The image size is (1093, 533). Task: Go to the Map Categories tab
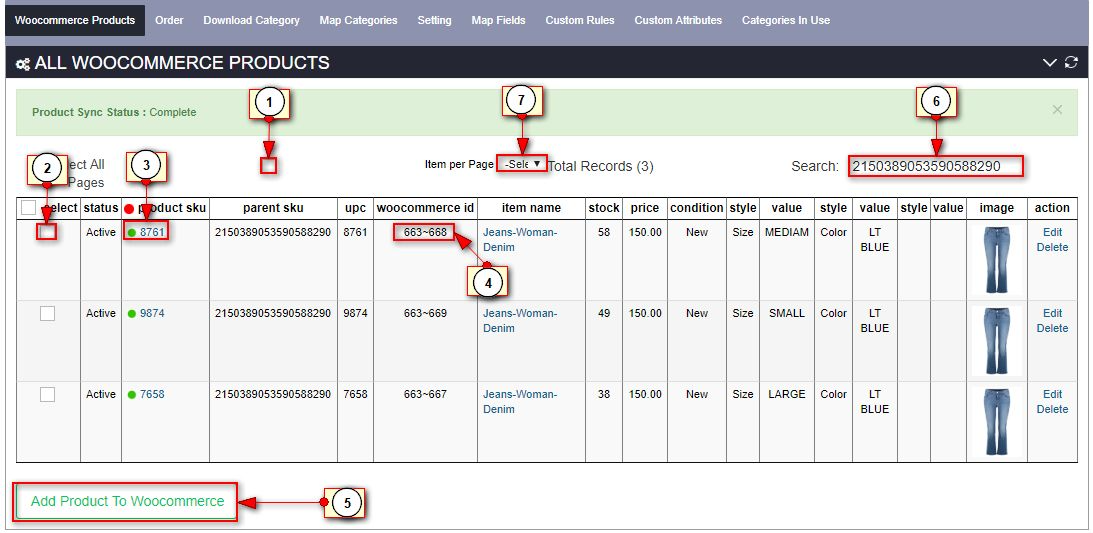(358, 20)
